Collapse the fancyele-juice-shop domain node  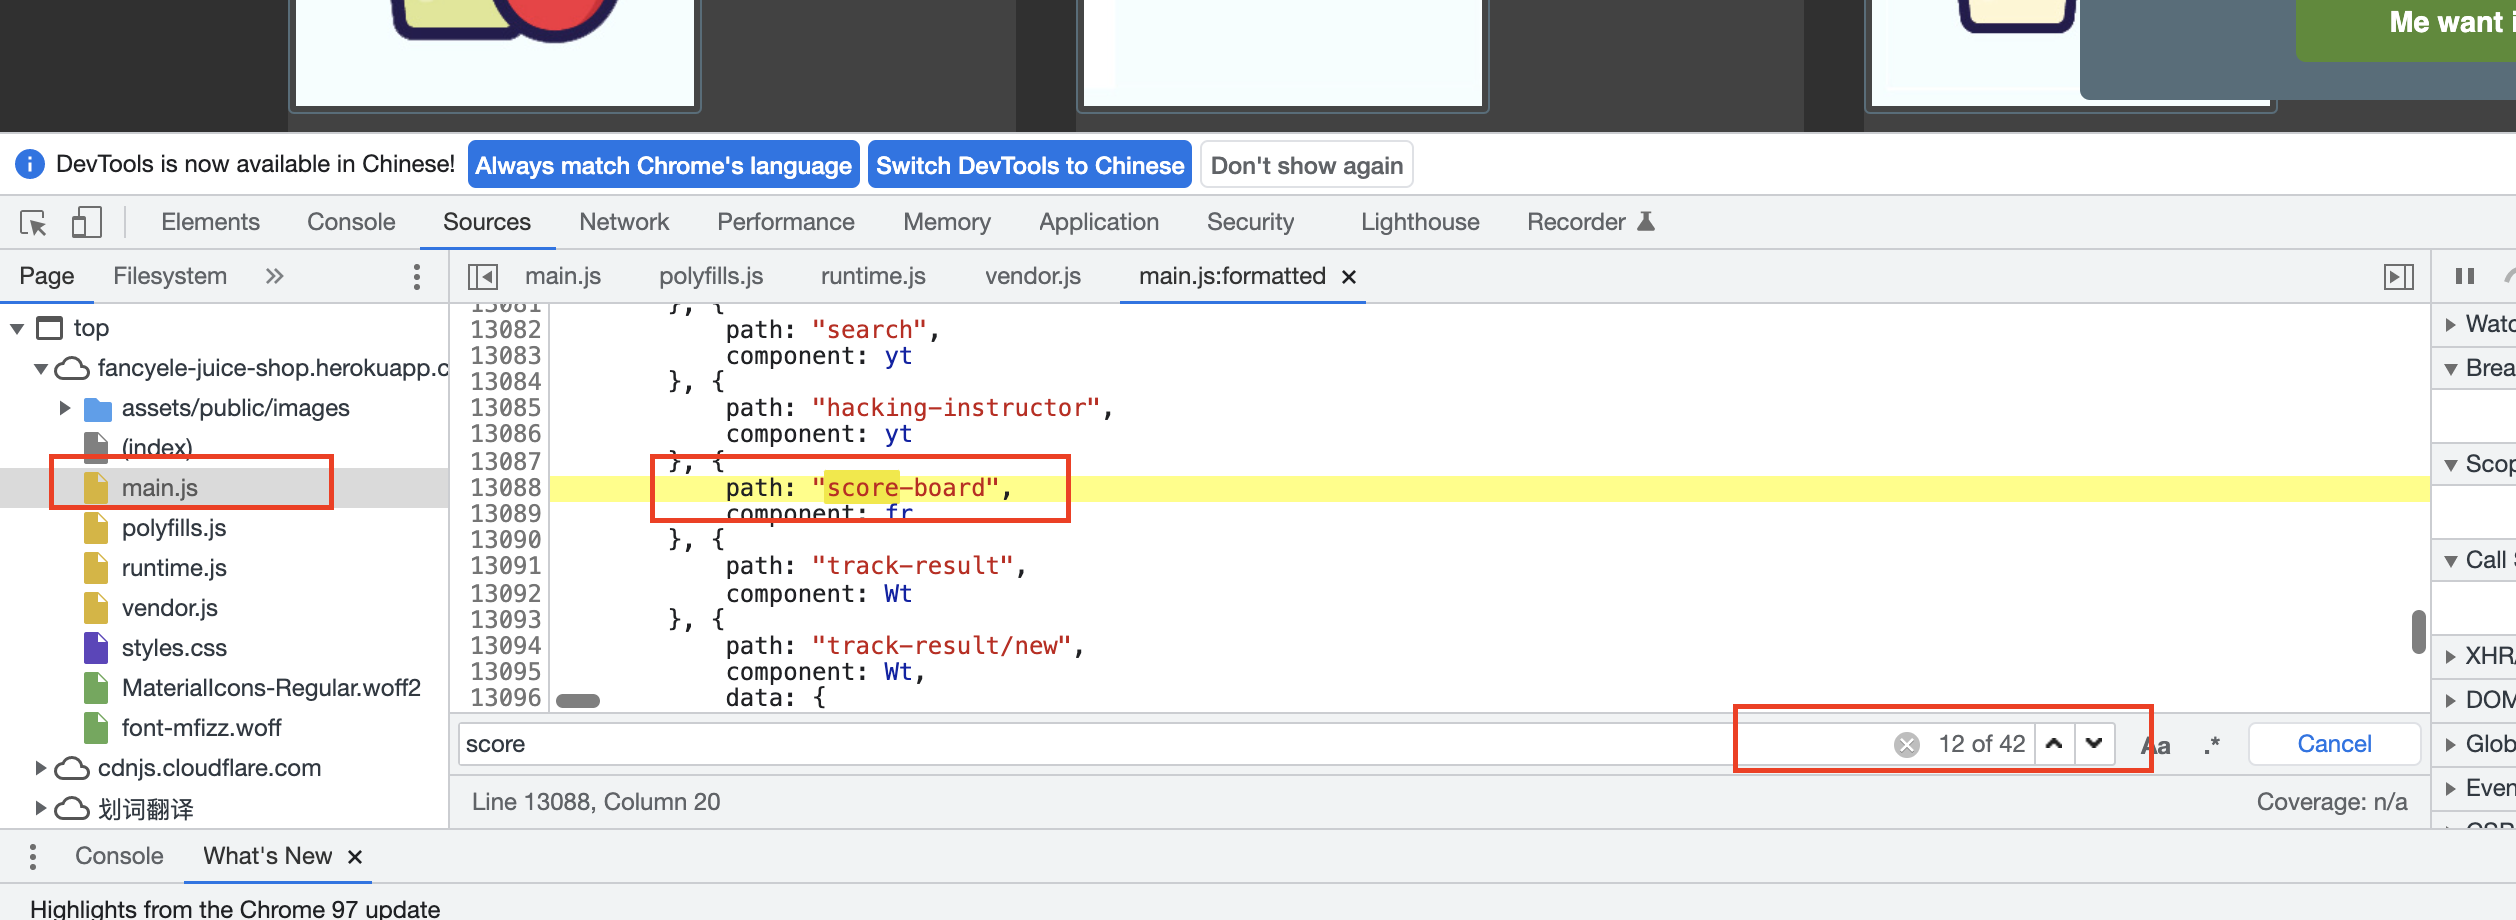pyautogui.click(x=41, y=369)
